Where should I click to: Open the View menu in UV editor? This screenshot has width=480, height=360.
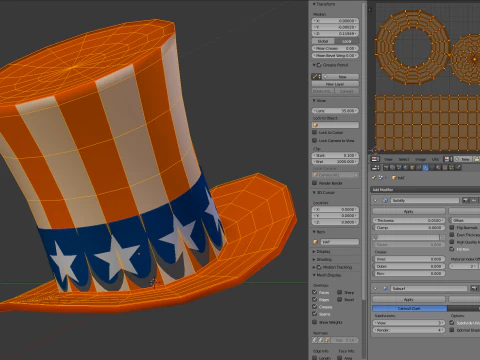click(388, 159)
